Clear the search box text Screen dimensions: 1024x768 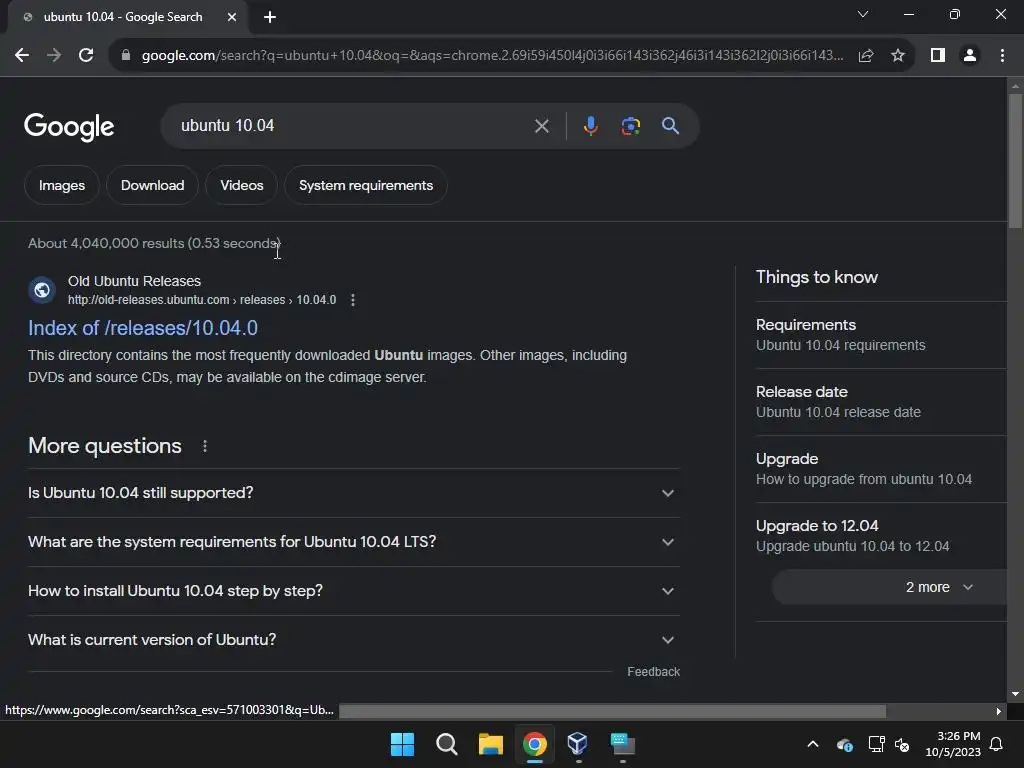(541, 126)
